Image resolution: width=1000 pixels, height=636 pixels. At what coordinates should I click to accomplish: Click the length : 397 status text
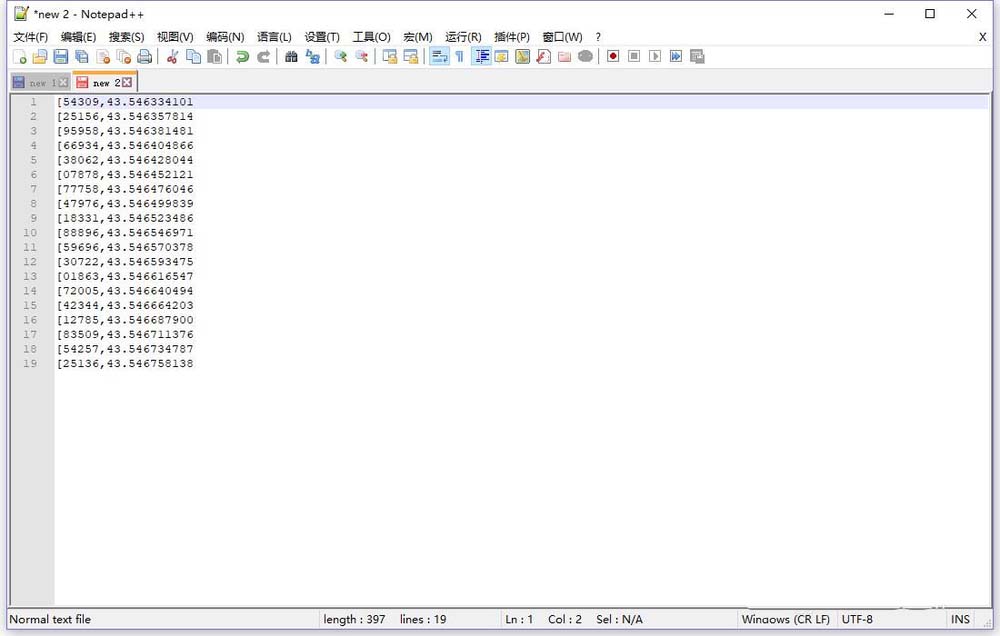[x=354, y=619]
